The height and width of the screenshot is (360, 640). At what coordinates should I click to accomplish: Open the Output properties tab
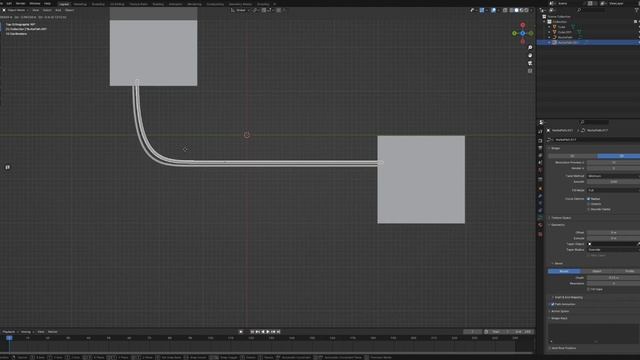[540, 148]
